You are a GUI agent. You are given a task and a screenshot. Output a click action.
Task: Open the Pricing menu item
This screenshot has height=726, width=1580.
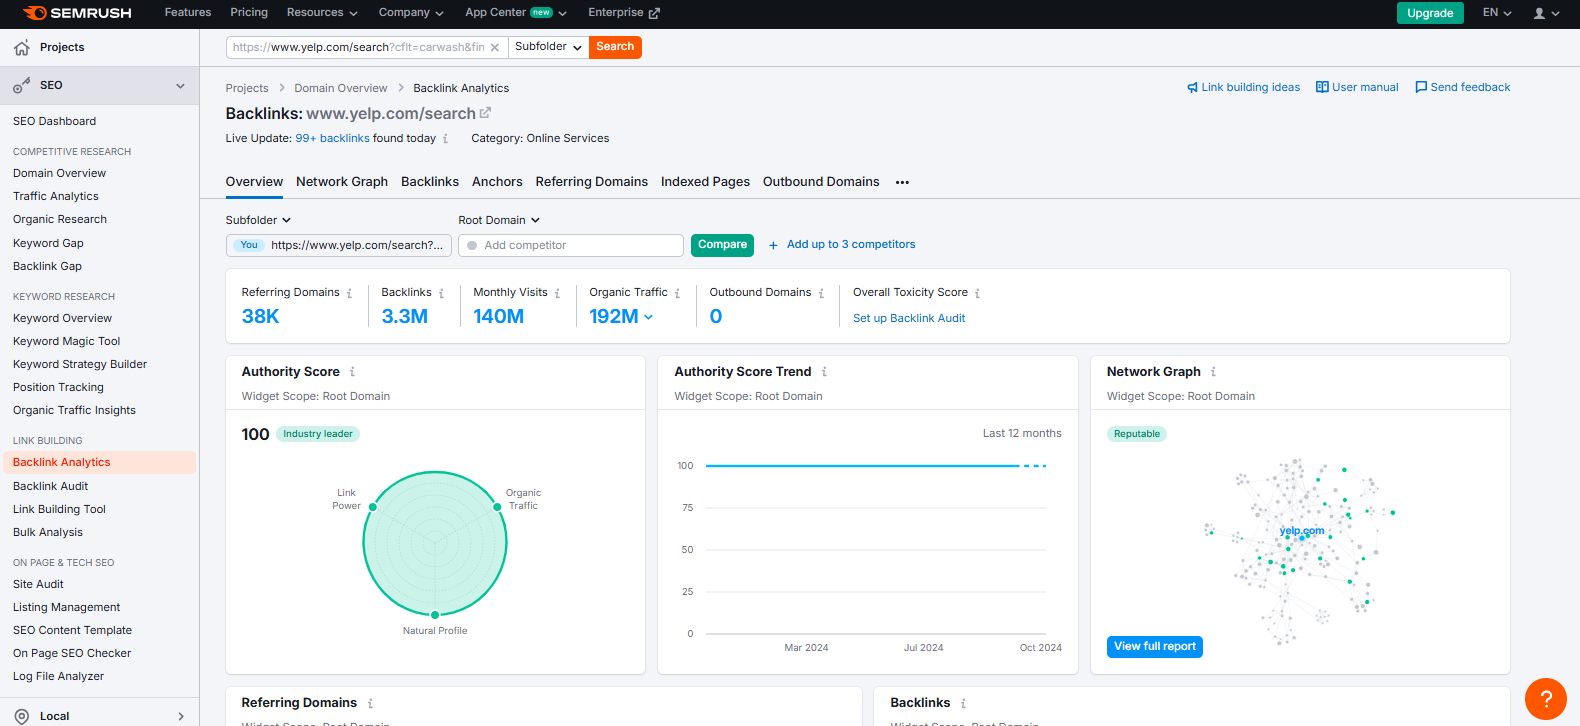[x=249, y=13]
